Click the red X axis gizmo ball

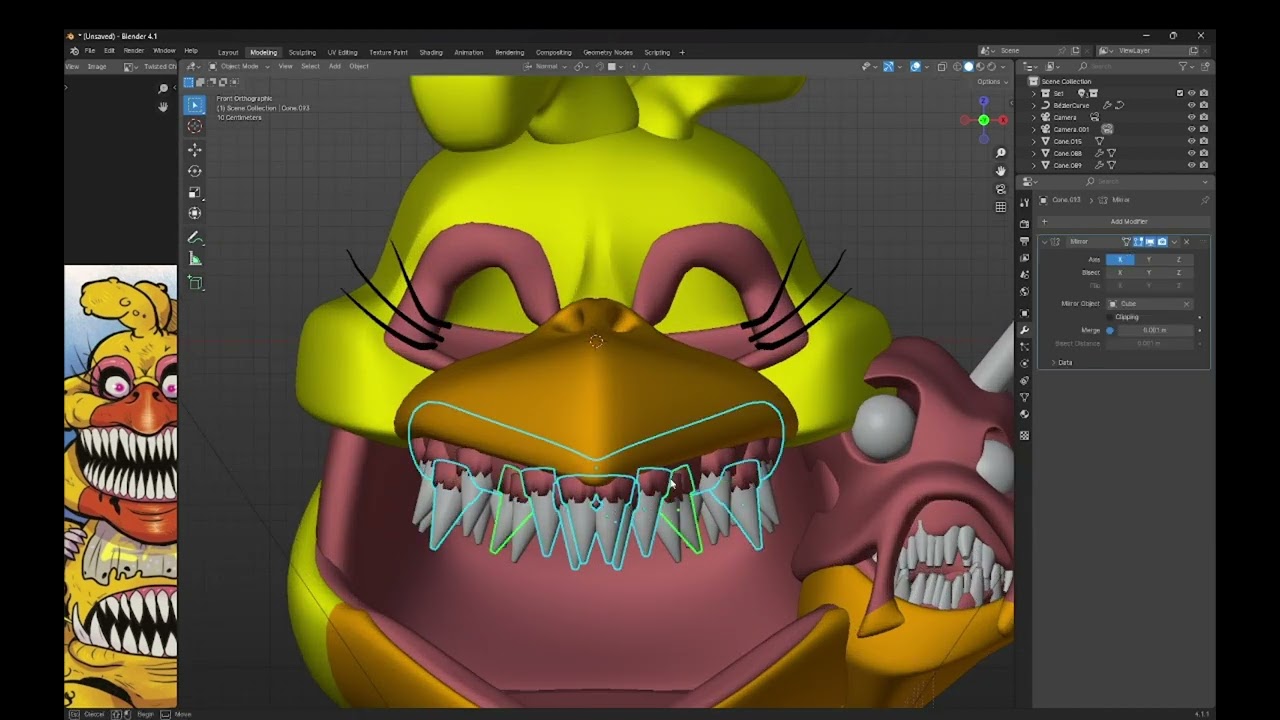[1002, 120]
